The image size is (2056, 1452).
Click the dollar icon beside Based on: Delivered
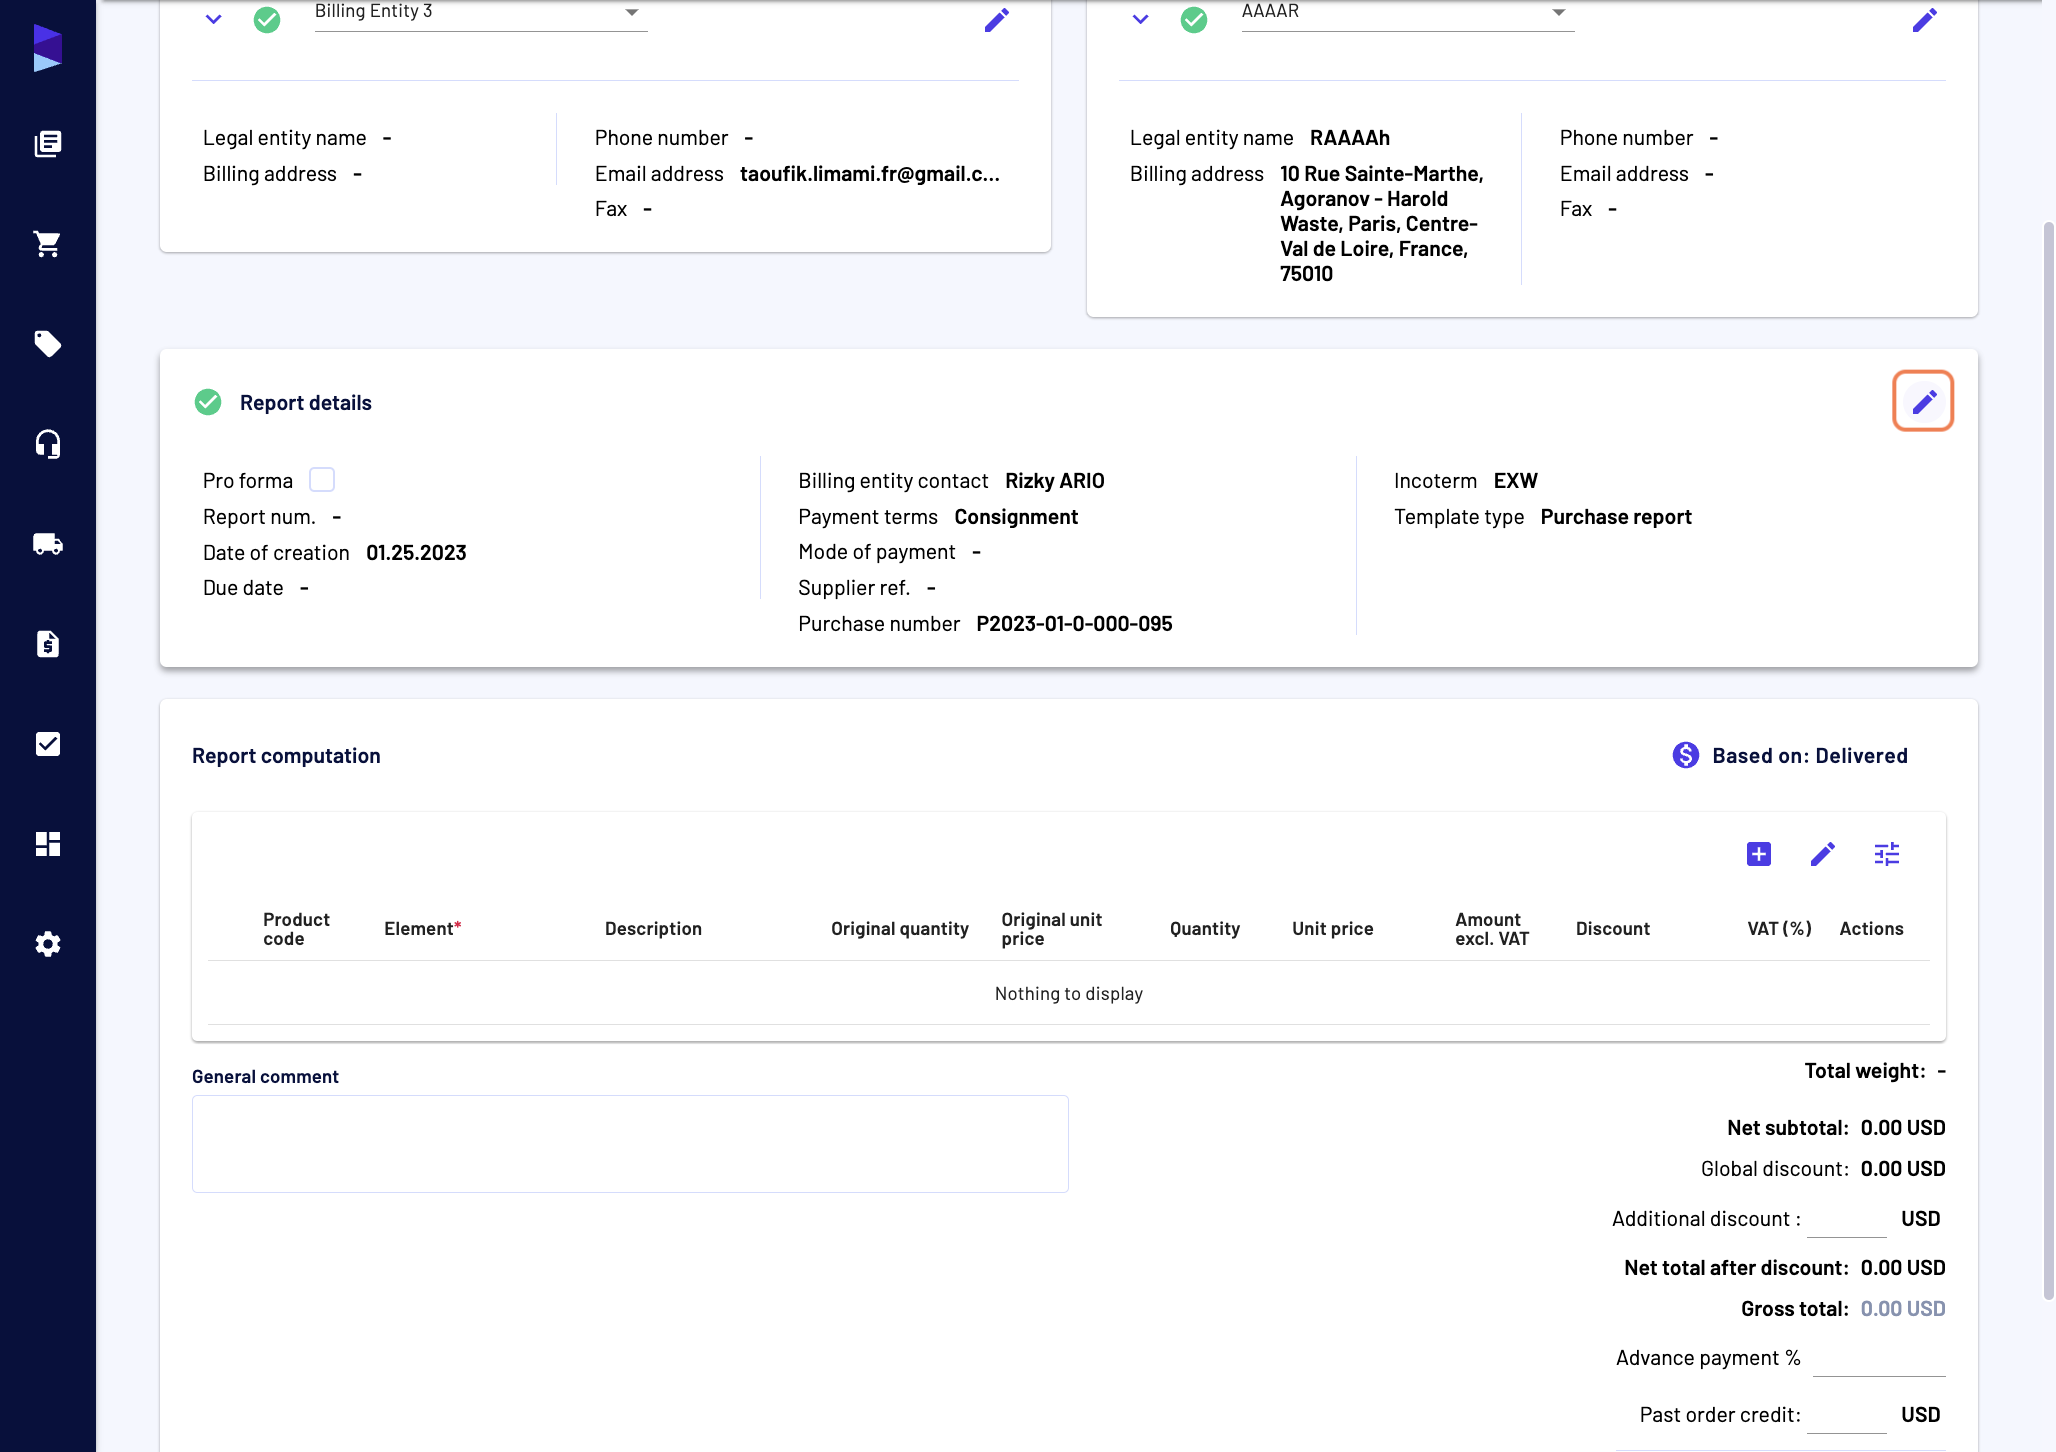click(1686, 755)
